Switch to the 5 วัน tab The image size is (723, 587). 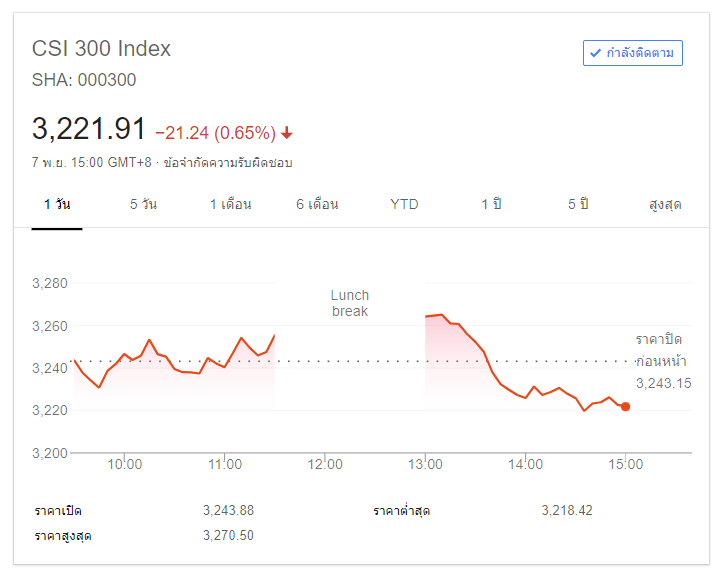143,204
